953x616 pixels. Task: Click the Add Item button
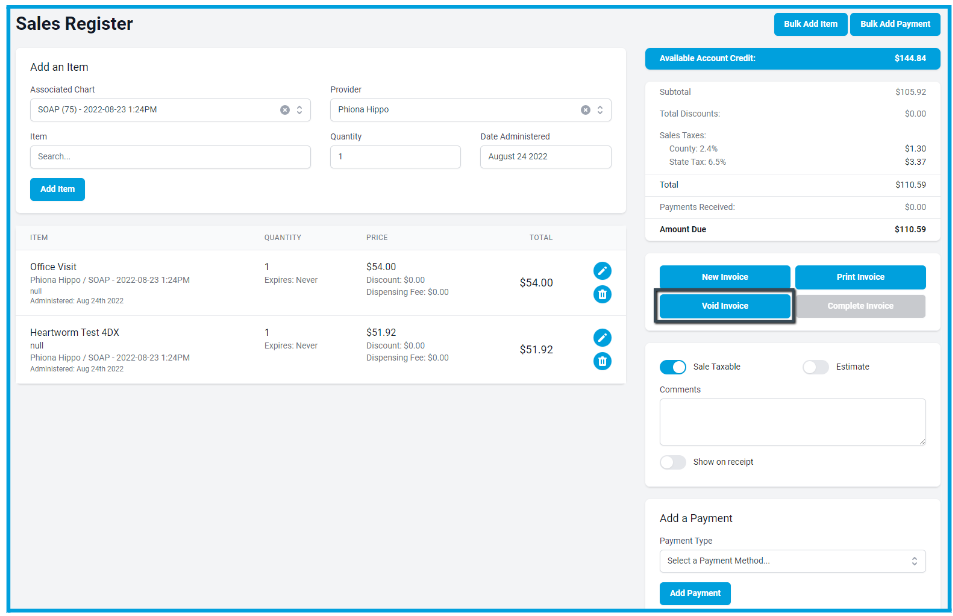pyautogui.click(x=57, y=190)
